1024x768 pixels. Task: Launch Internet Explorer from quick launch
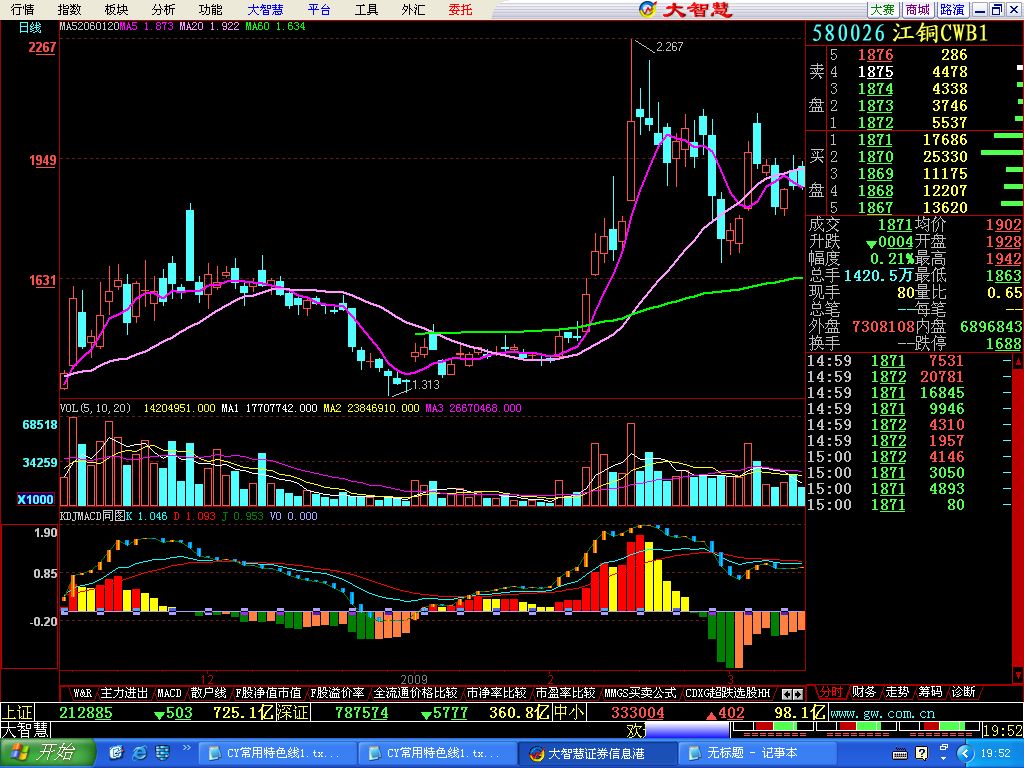tap(140, 753)
